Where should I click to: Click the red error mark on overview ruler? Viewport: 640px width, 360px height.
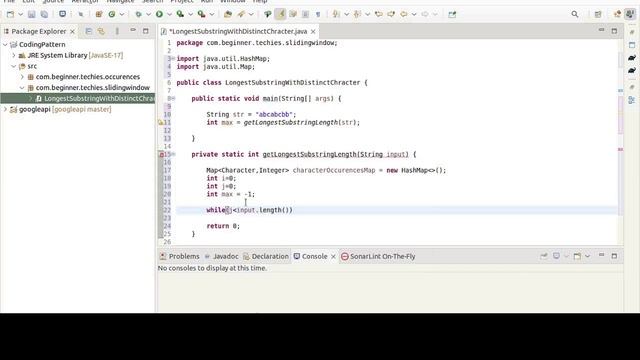620,149
